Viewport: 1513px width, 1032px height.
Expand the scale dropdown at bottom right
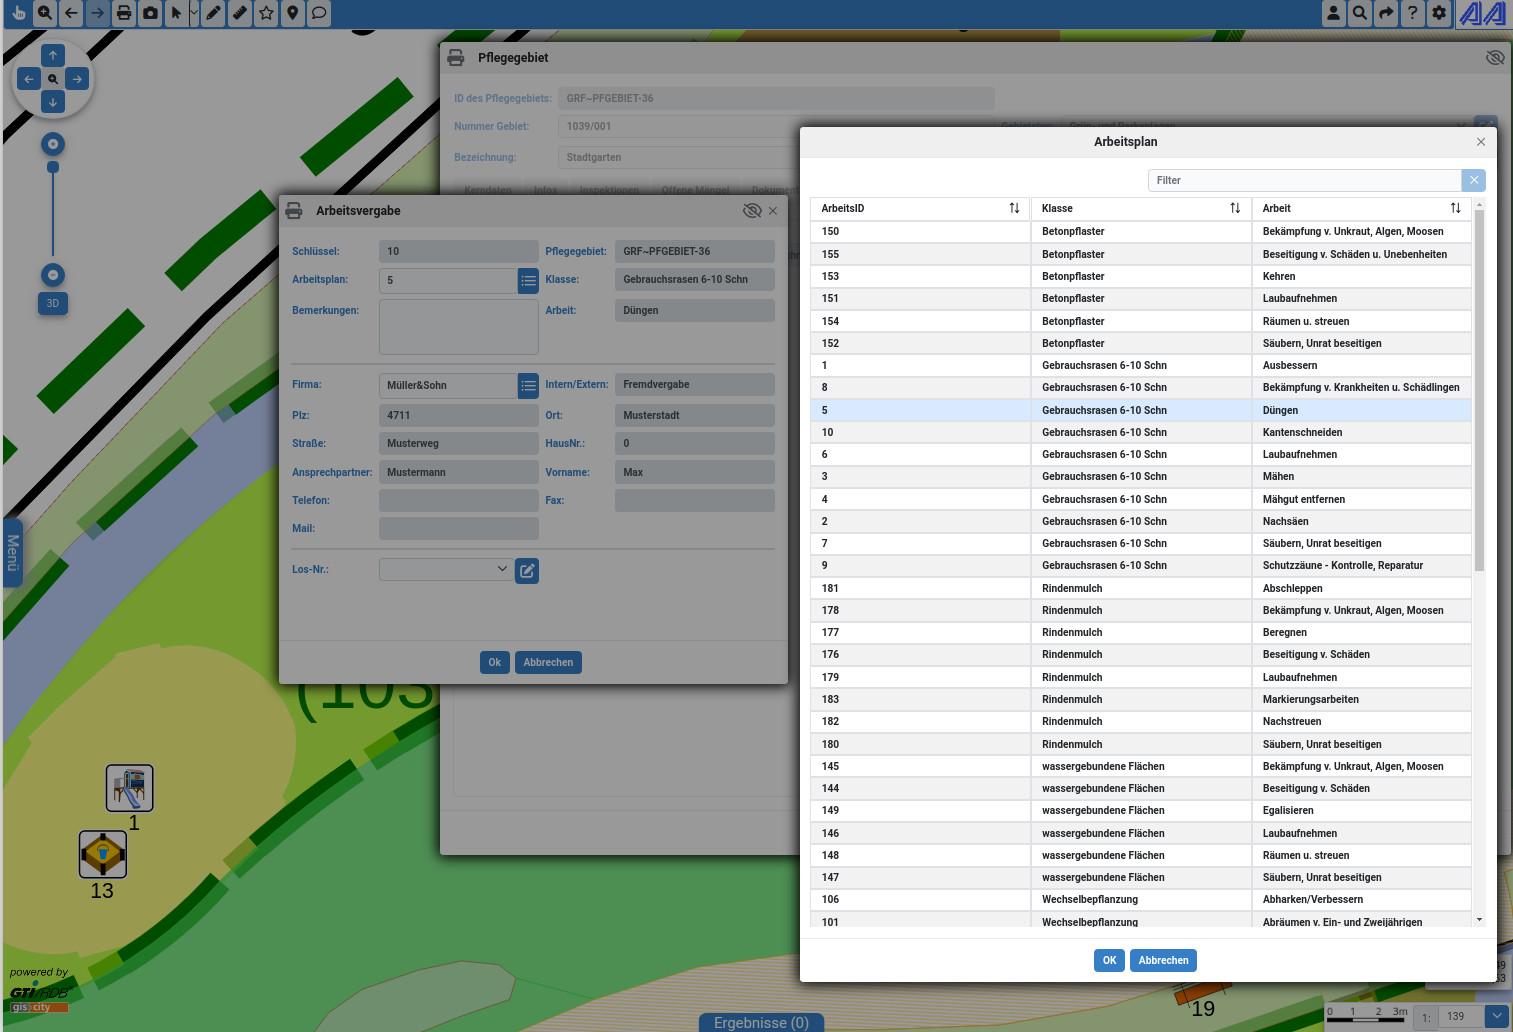[x=1496, y=1016]
